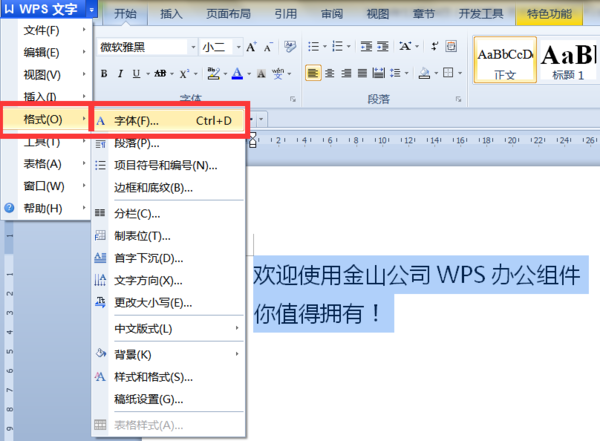Apply paragraph shading fill
Image resolution: width=600 pixels, height=441 pixels.
[x=424, y=73]
